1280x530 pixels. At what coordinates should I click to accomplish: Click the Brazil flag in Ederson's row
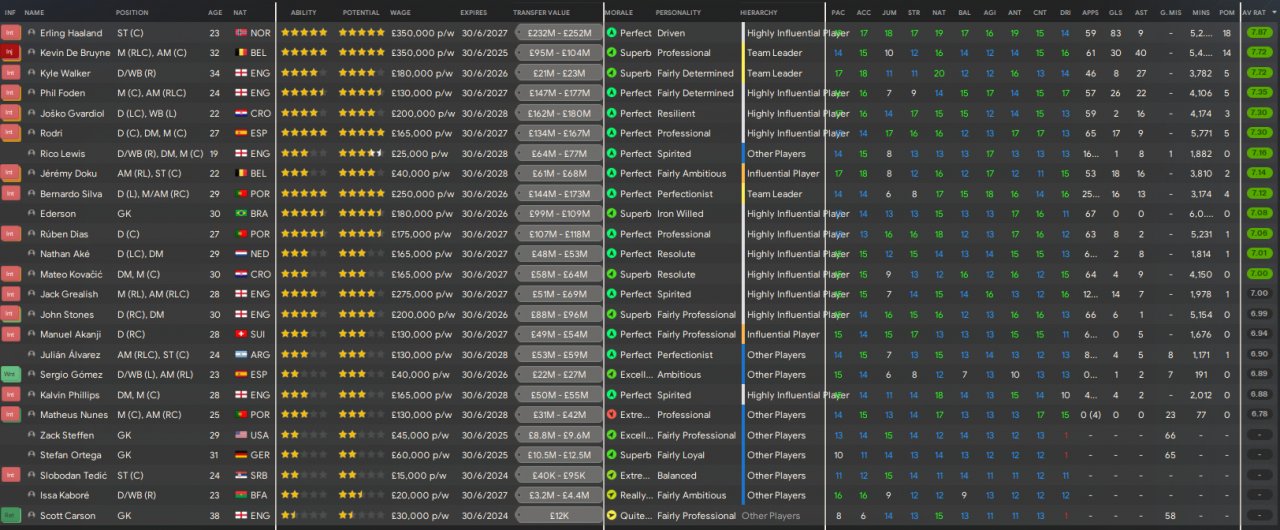pos(240,214)
